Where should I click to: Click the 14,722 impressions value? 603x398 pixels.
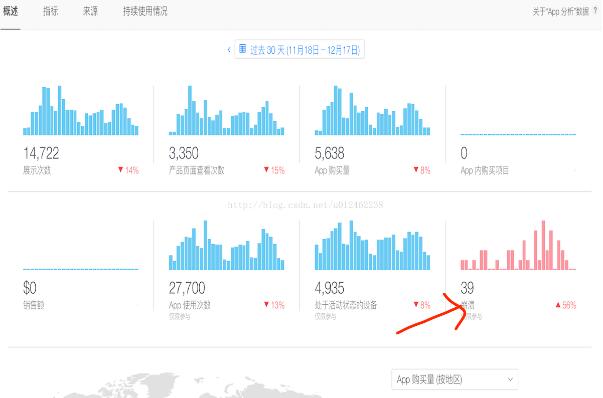tap(41, 153)
